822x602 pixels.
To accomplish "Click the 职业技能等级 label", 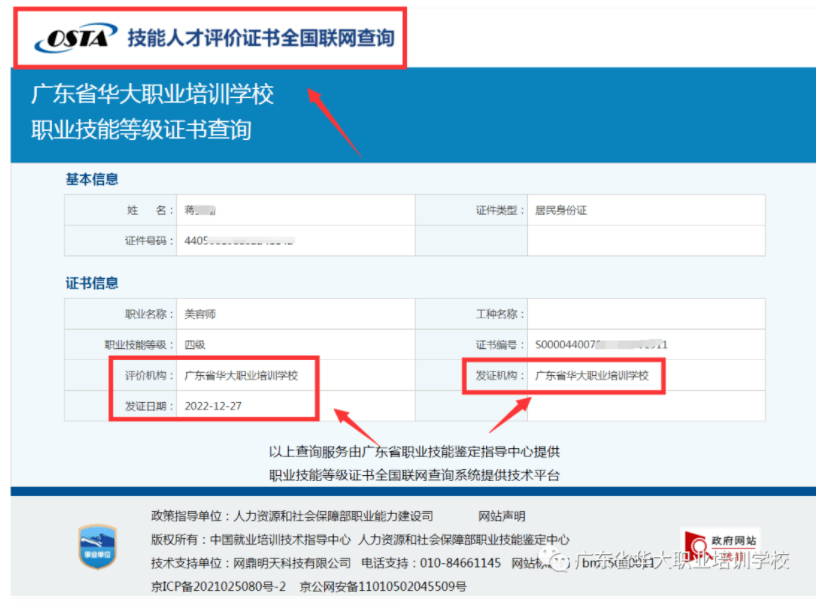I will 139,345.
